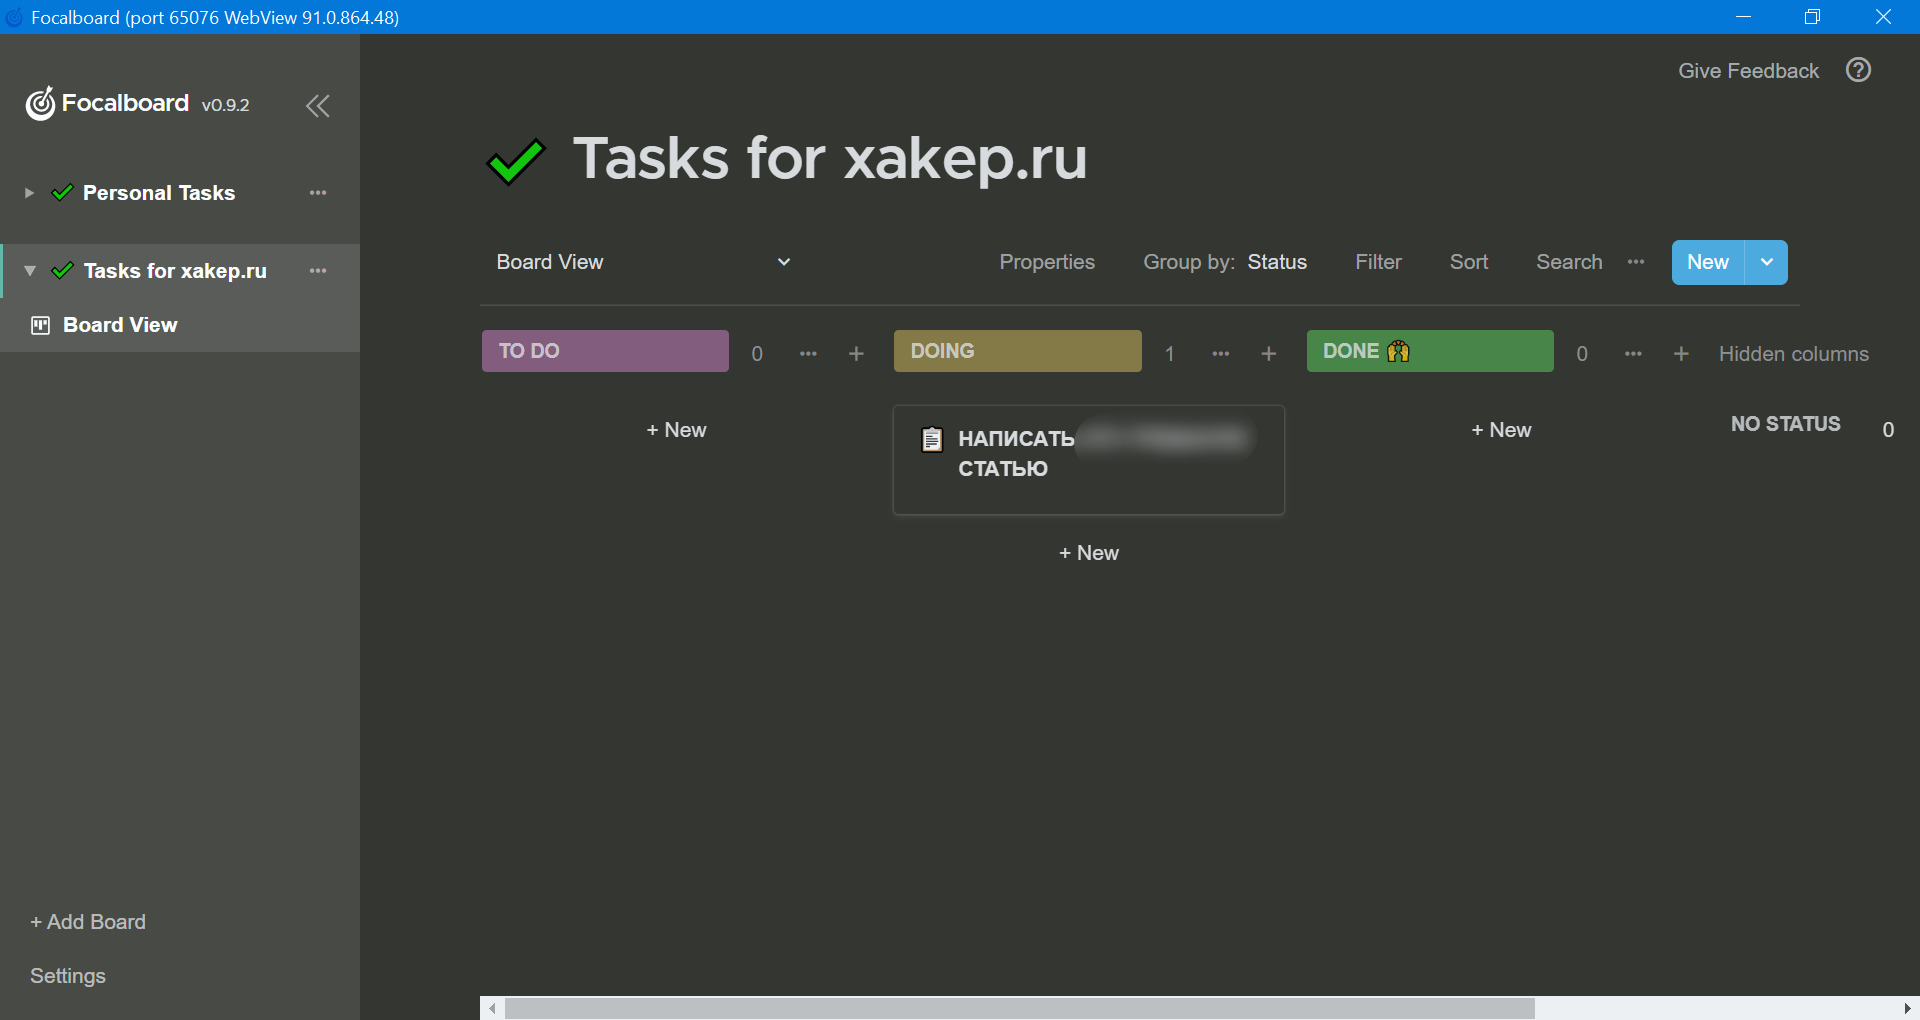Image resolution: width=1920 pixels, height=1020 pixels.
Task: Click the horizontal scrollbar thumb
Action: pos(1019,1008)
